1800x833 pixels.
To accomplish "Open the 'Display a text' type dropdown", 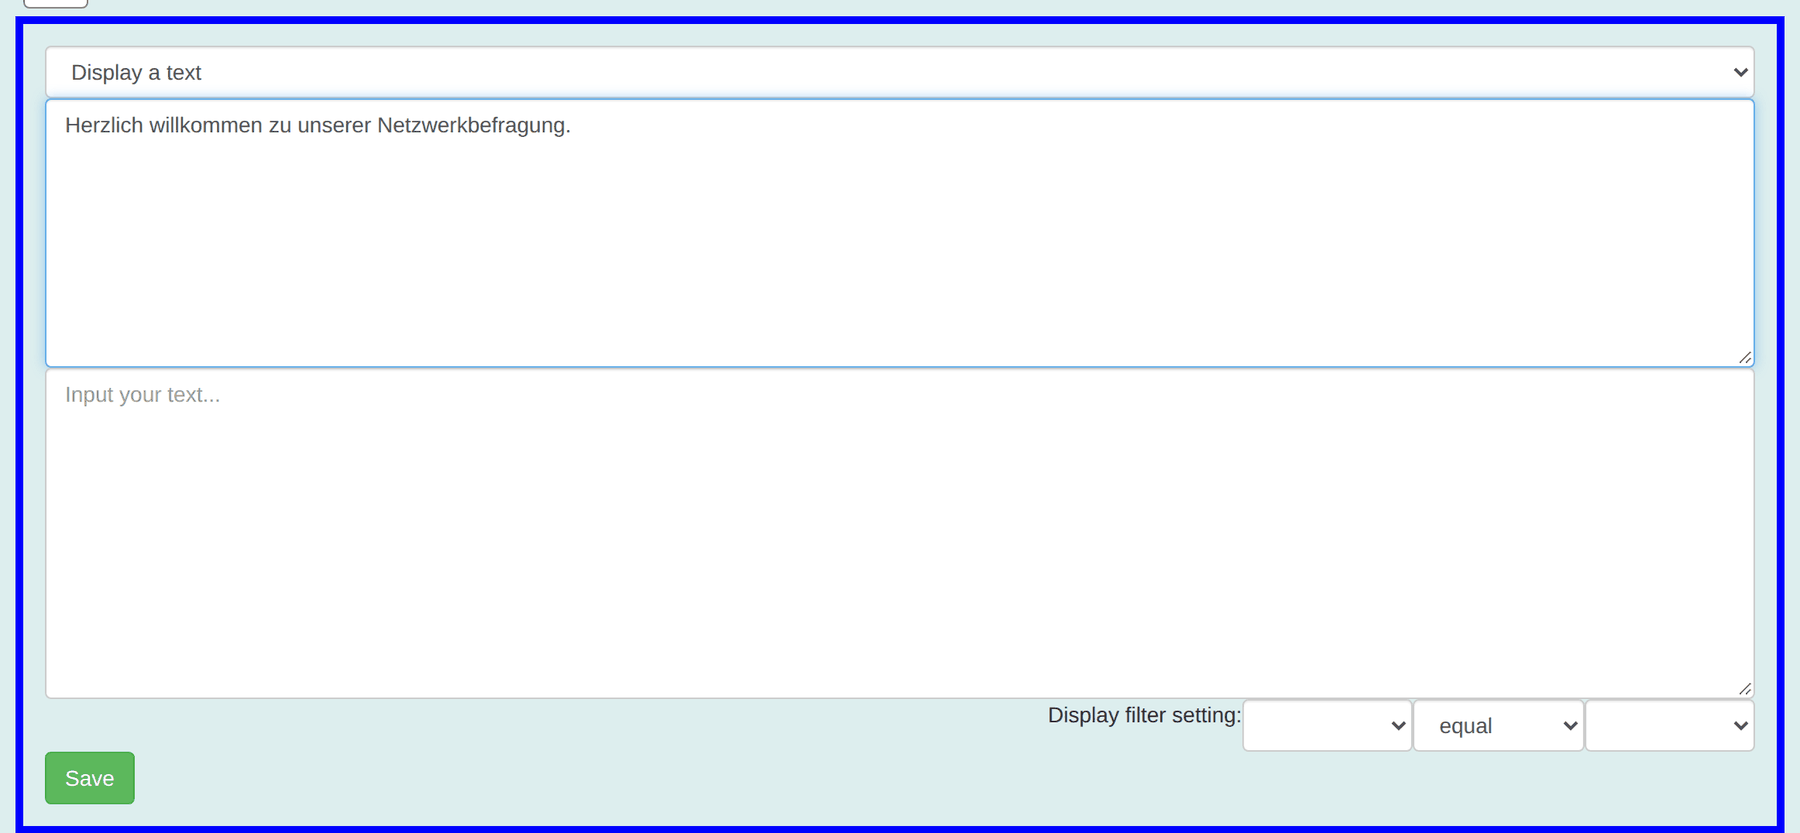I will [x=899, y=72].
